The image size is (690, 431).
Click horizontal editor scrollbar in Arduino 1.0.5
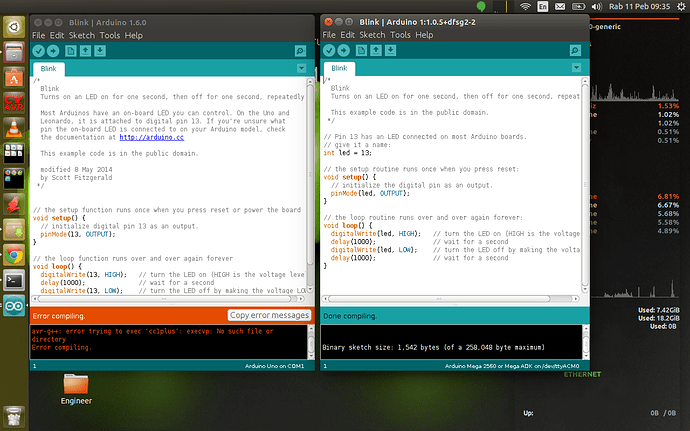coord(450,298)
